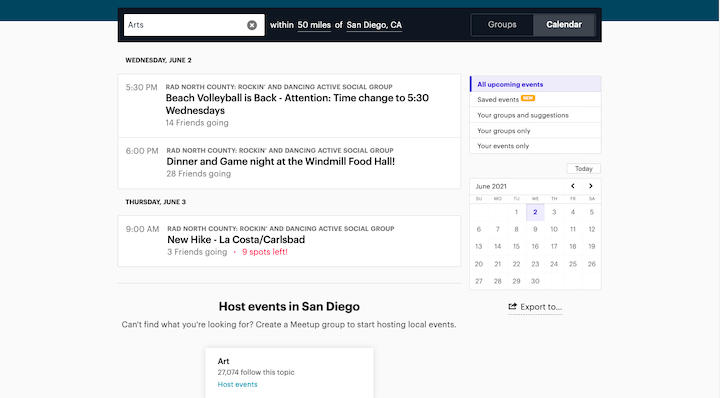Click '28 Friends going' text
The image size is (720, 398).
(x=198, y=174)
